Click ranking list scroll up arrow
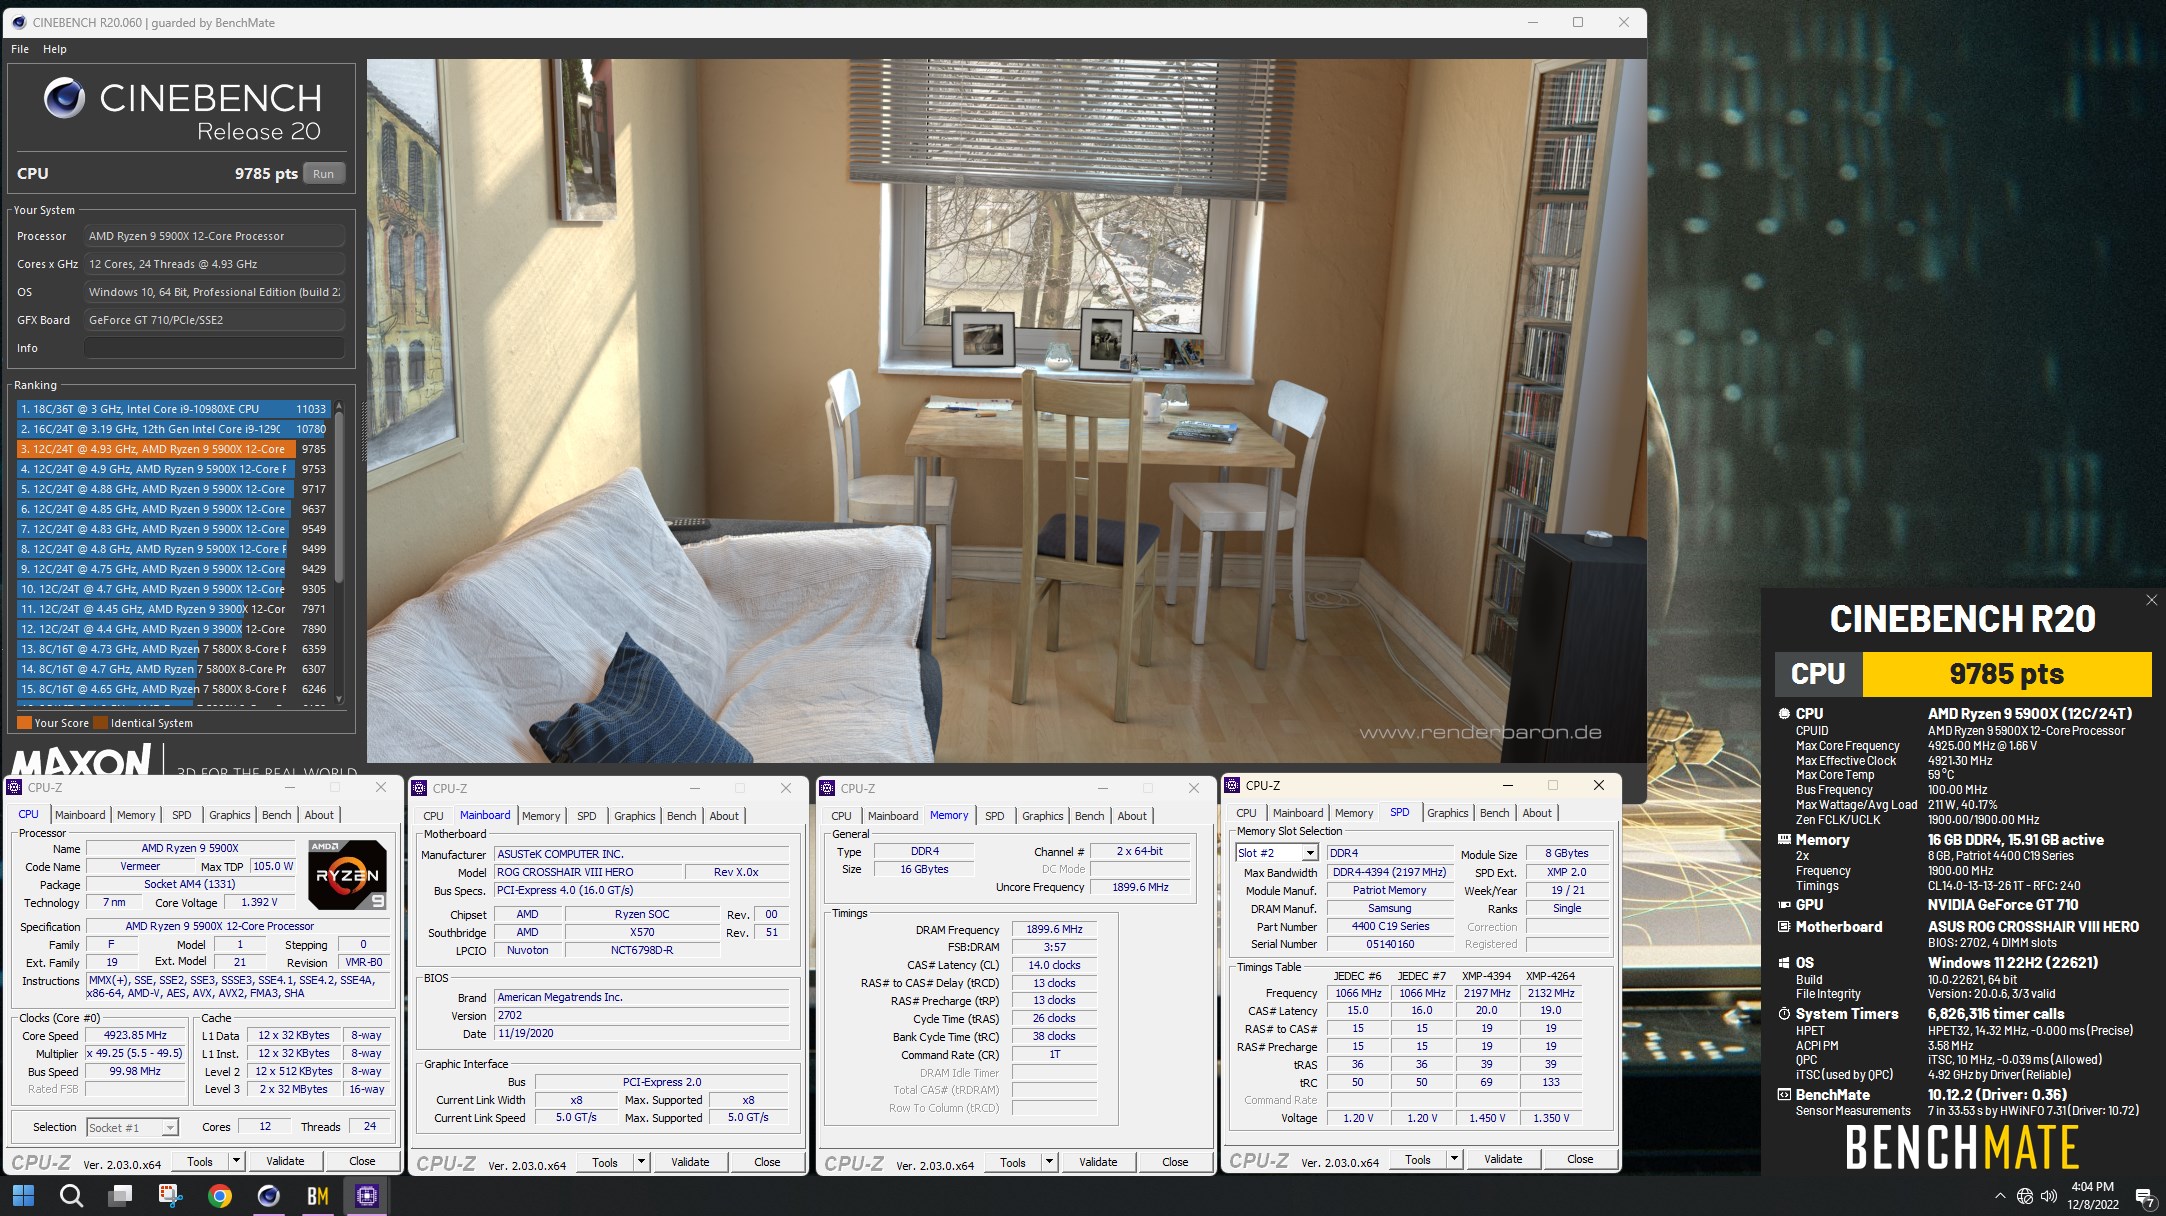Image resolution: width=2166 pixels, height=1216 pixels. click(339, 407)
